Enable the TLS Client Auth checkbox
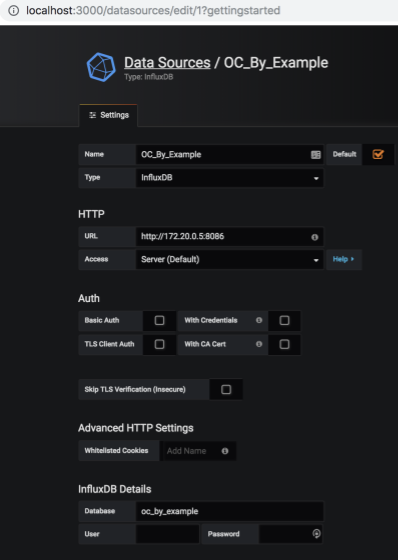 pos(159,344)
